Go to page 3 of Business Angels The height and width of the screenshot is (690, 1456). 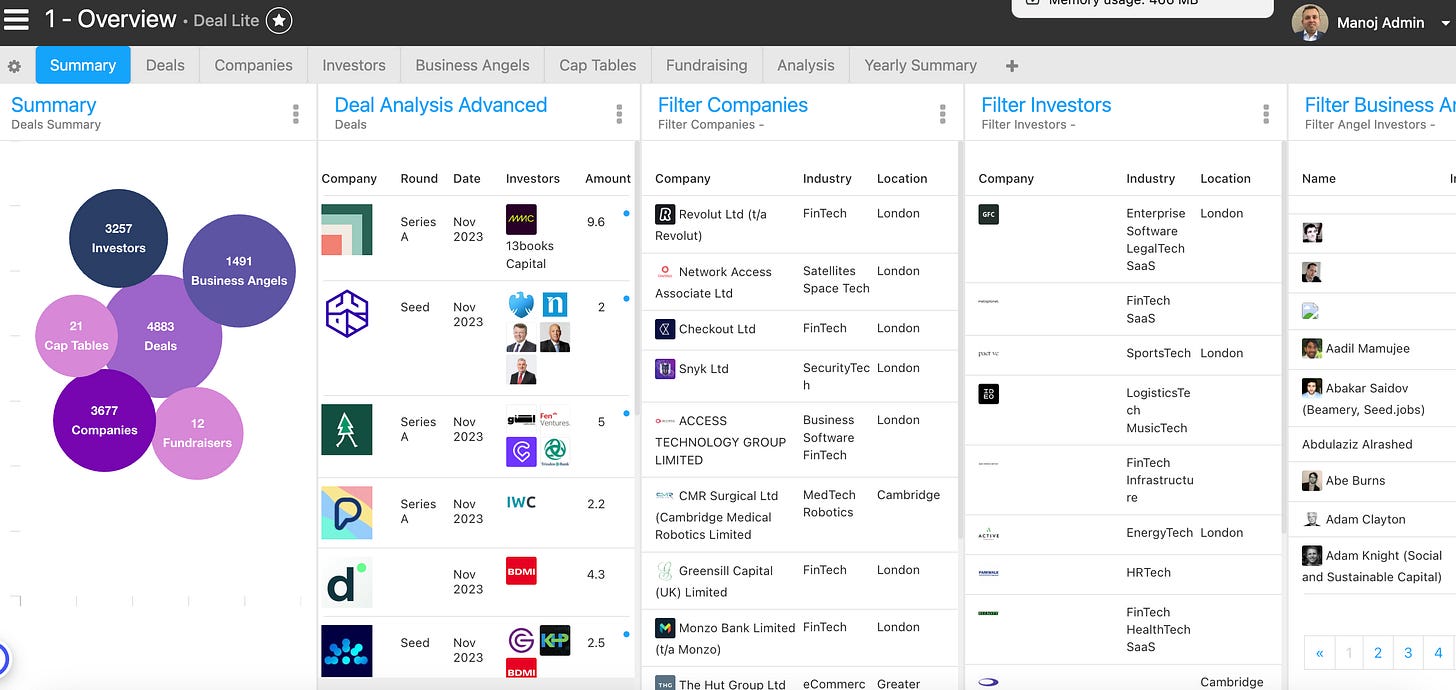click(x=1408, y=653)
